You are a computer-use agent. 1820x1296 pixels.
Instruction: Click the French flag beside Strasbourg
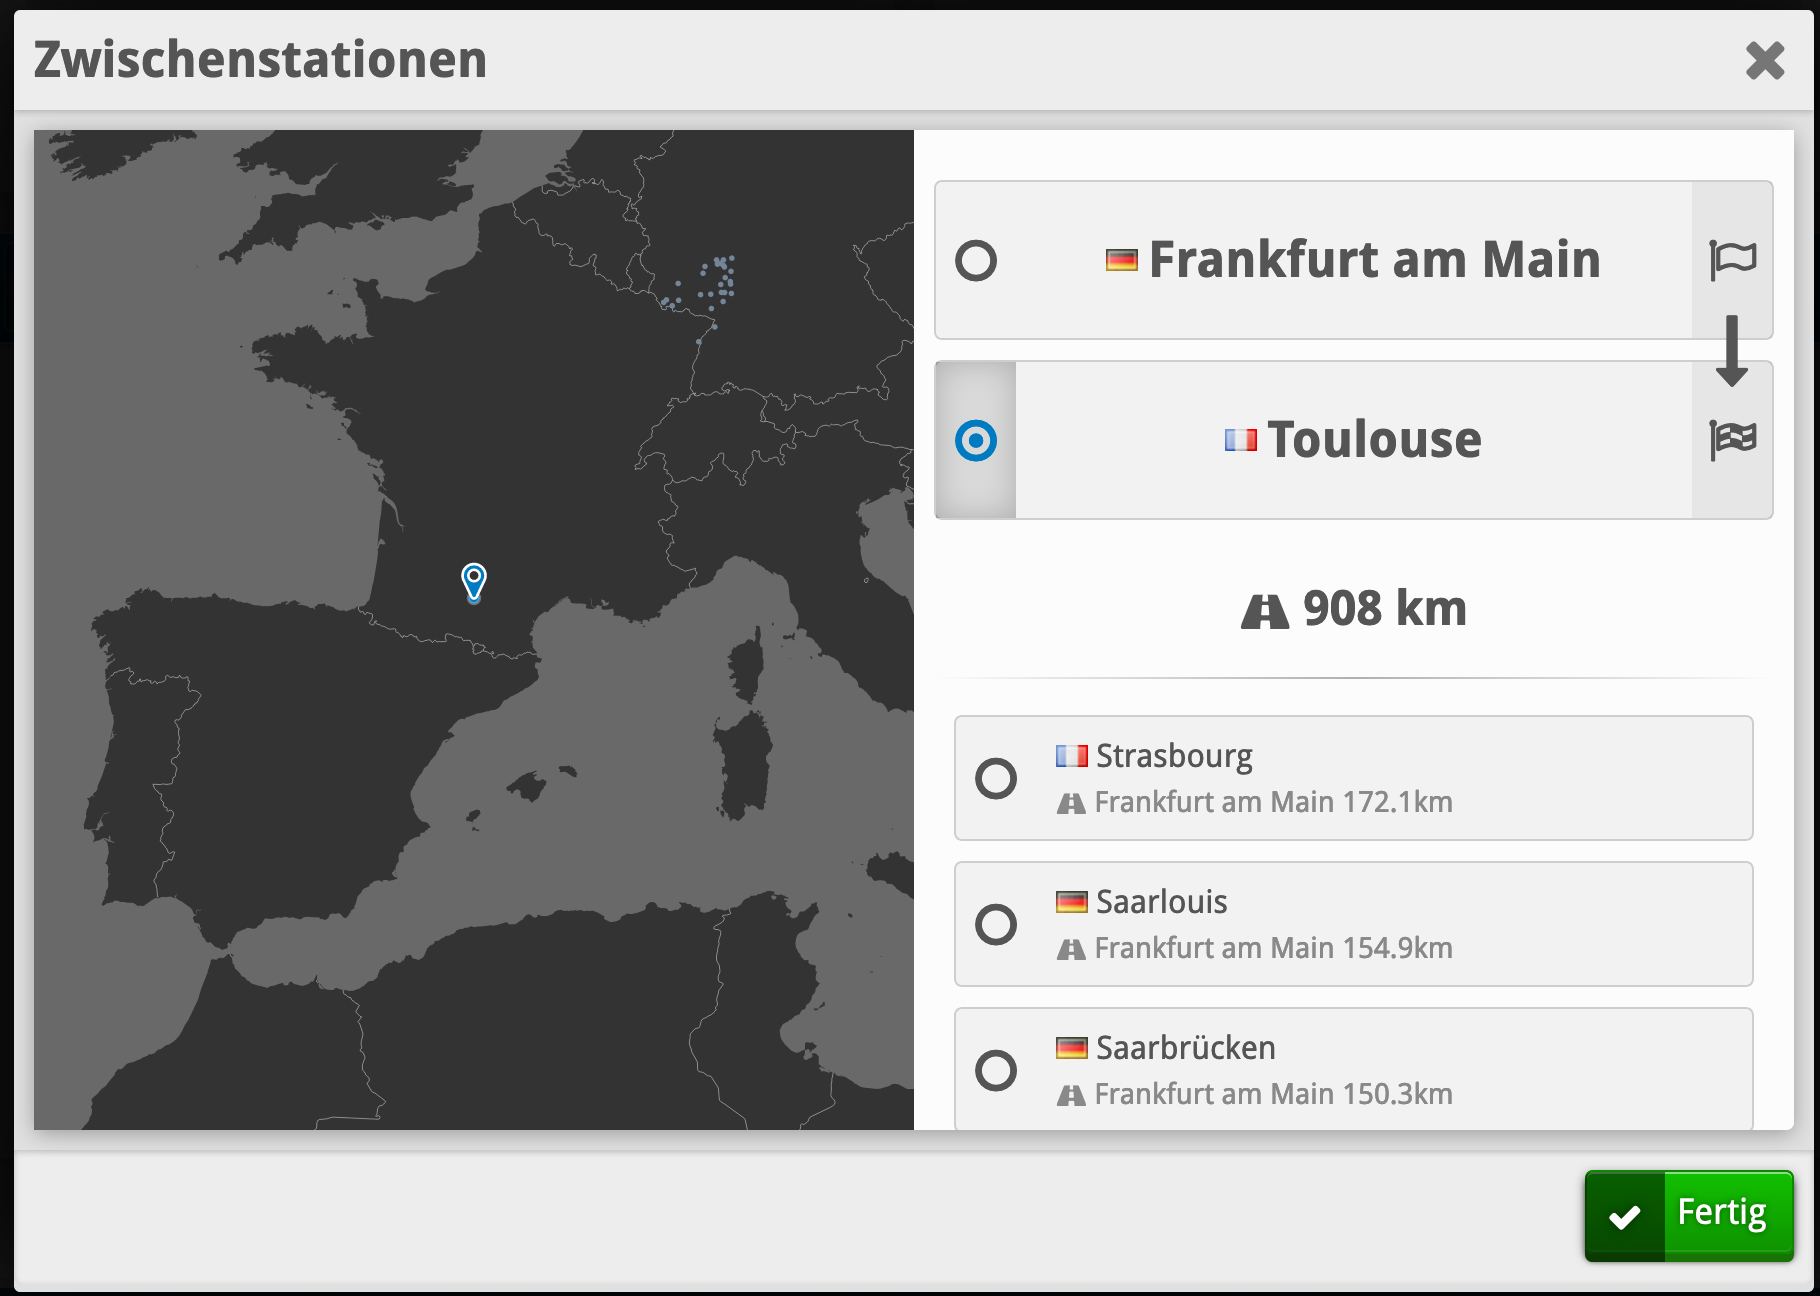coord(1071,756)
